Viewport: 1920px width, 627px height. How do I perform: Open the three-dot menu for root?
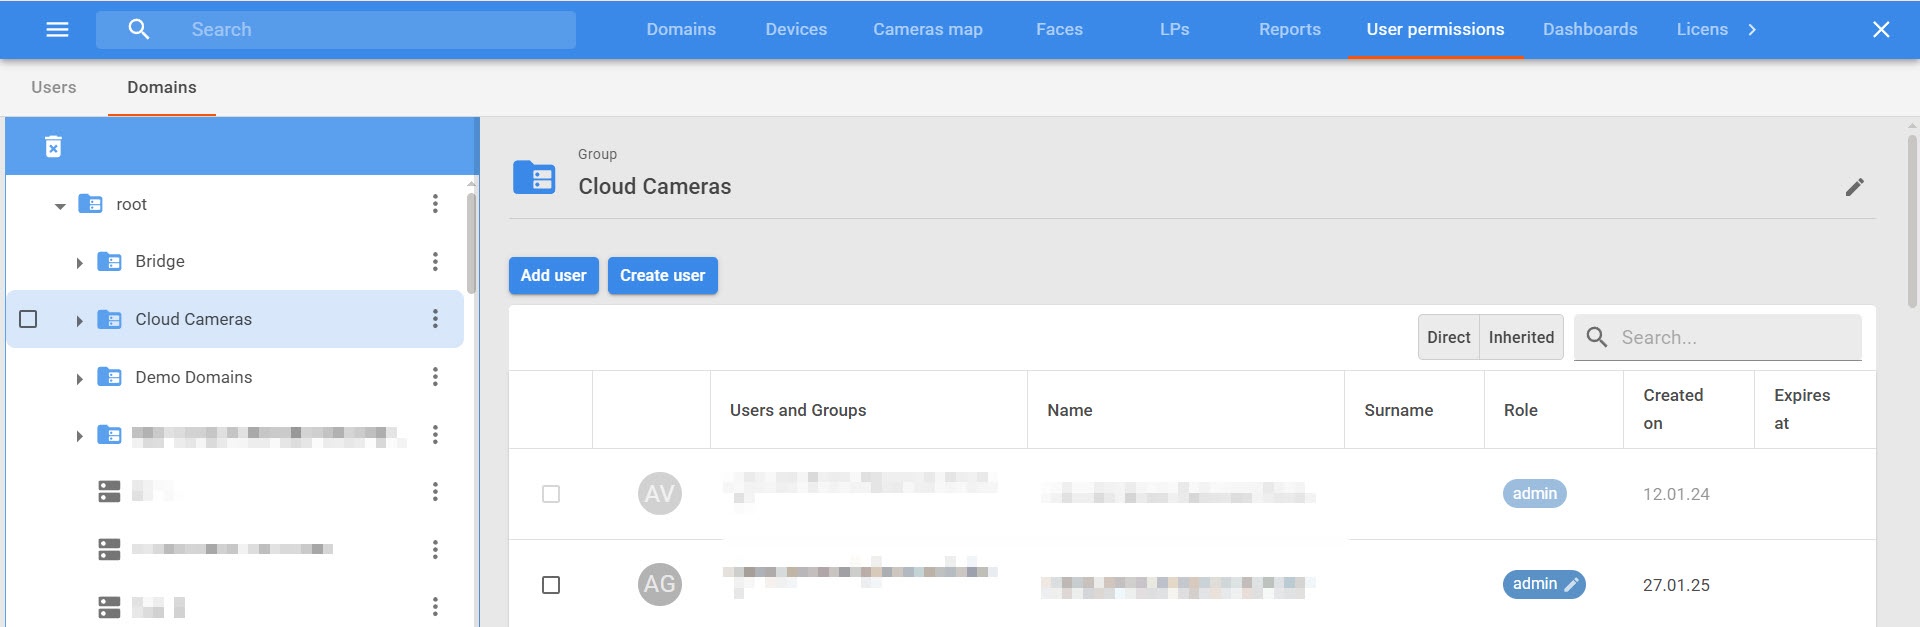(435, 204)
